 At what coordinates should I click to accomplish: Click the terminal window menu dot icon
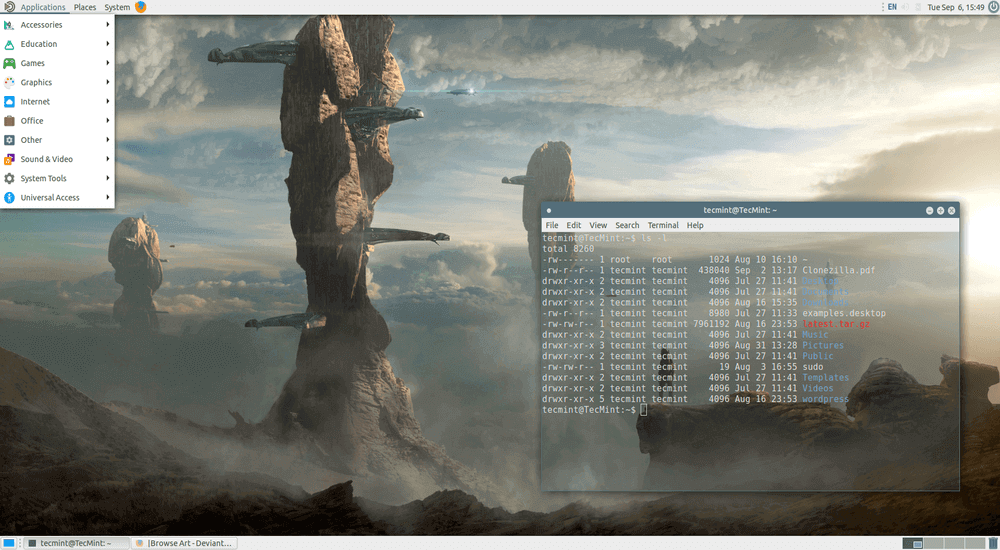(548, 210)
